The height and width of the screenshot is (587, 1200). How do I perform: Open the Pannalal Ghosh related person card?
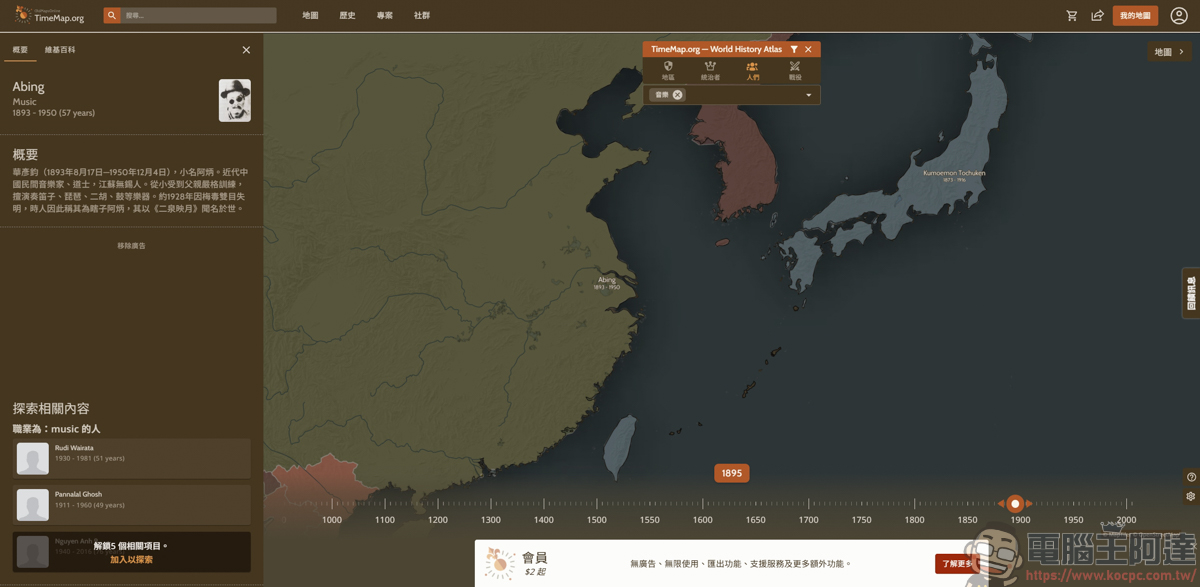132,505
